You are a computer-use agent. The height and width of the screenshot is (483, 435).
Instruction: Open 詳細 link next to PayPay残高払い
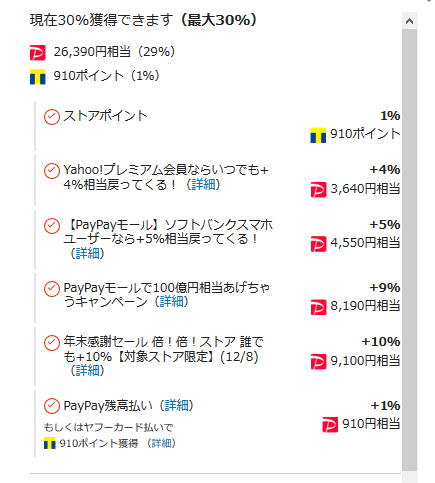177,406
